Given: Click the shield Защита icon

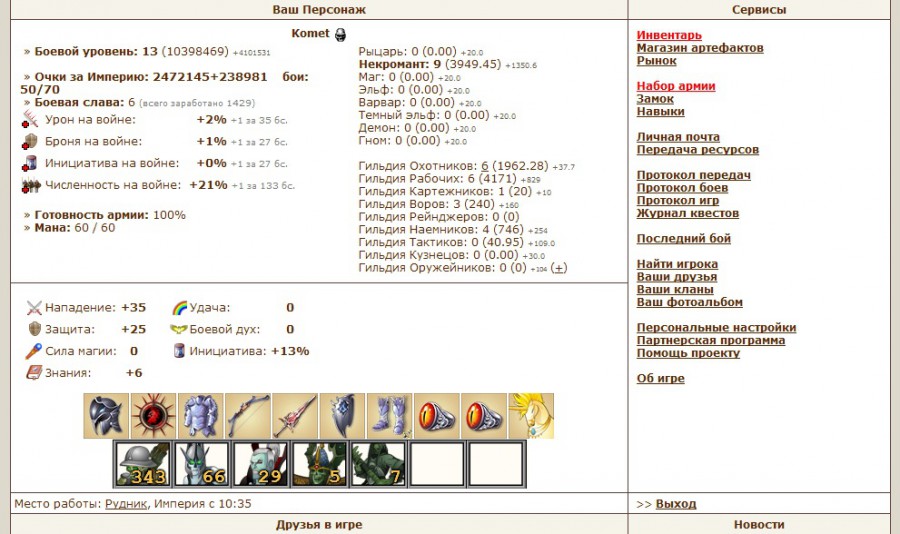Looking at the screenshot, I should (x=35, y=329).
